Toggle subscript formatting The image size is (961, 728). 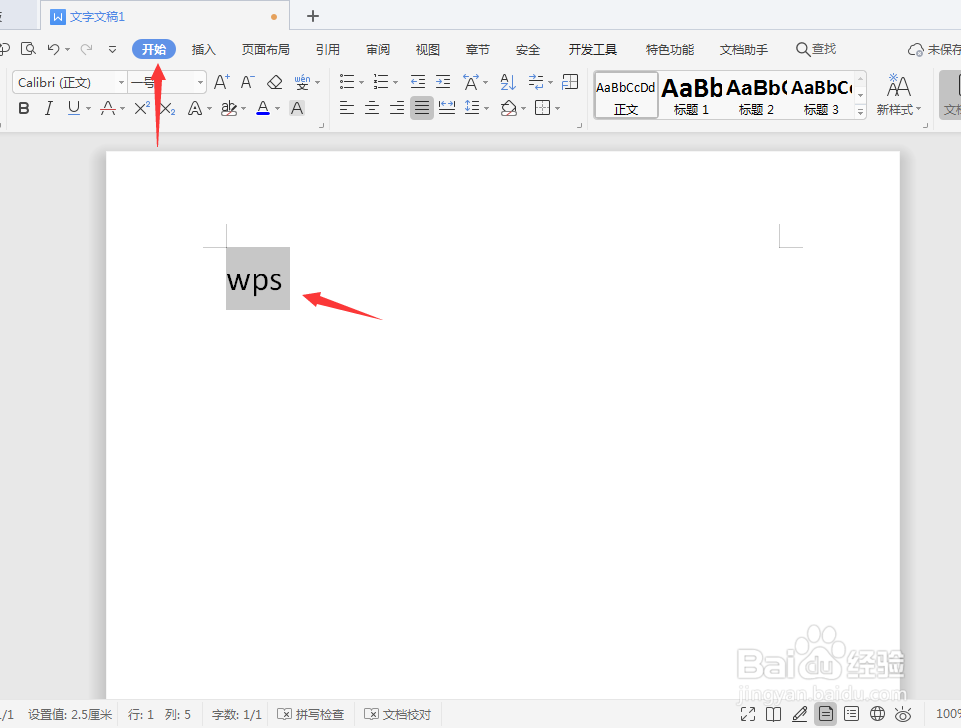pos(167,108)
